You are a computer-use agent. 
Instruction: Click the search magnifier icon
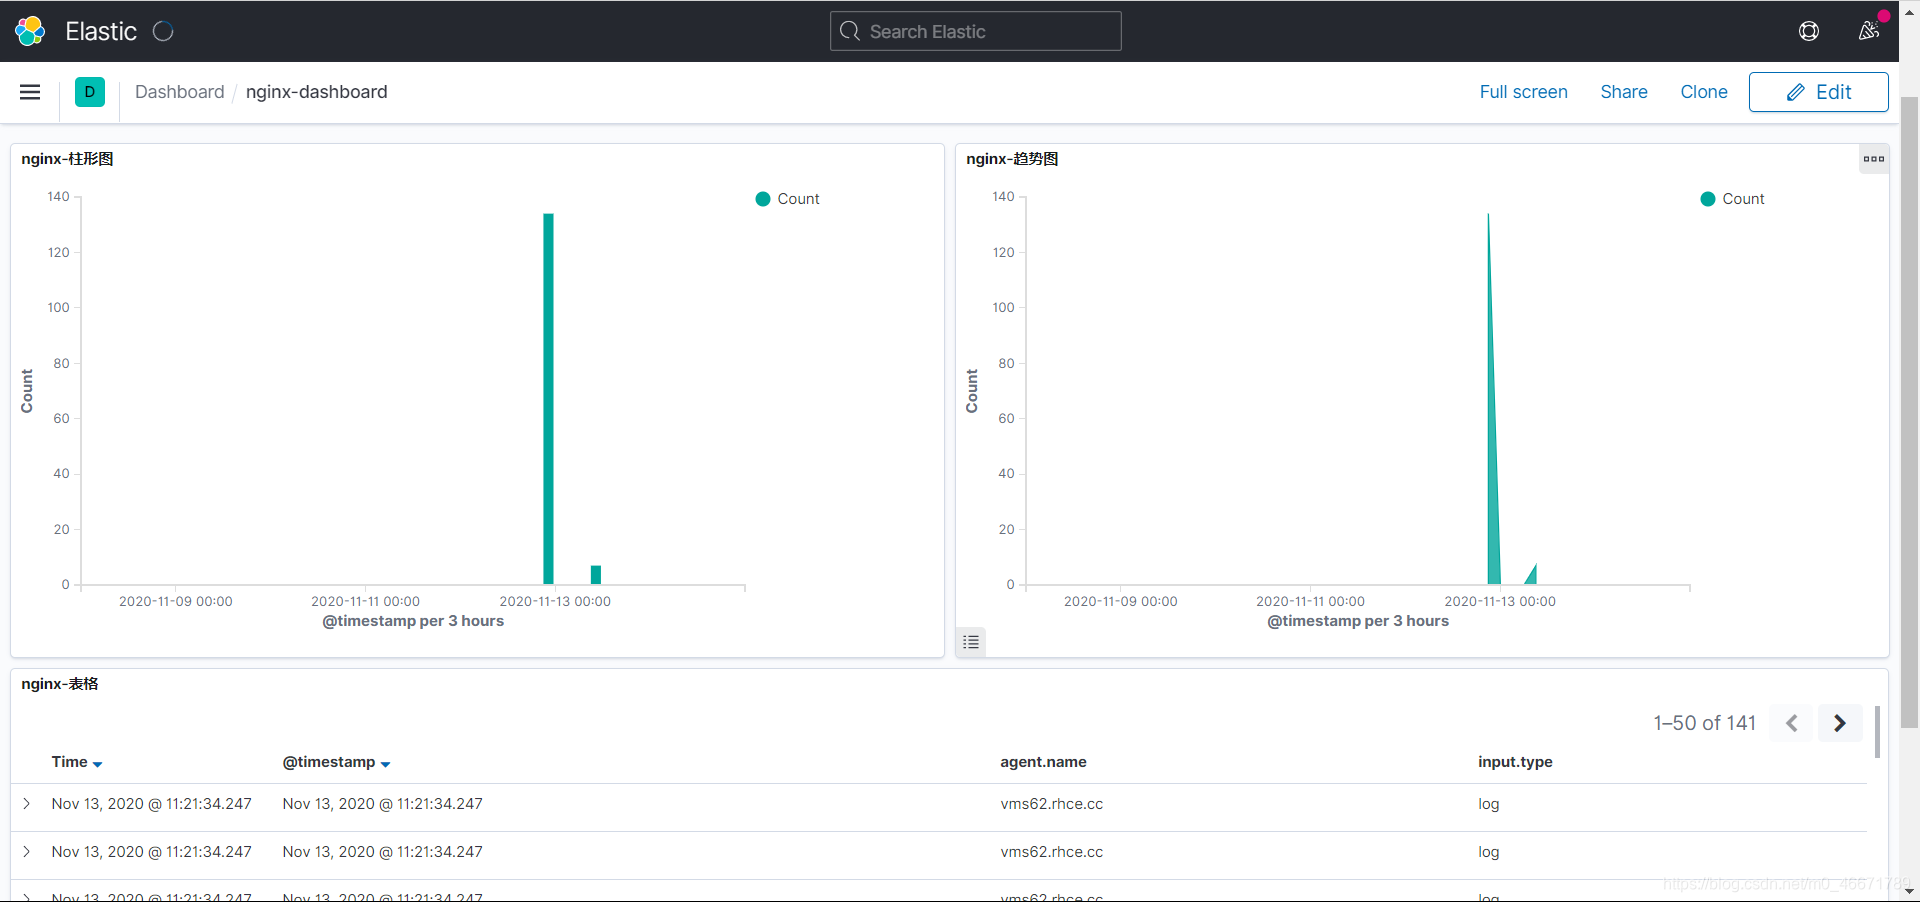[x=850, y=31]
